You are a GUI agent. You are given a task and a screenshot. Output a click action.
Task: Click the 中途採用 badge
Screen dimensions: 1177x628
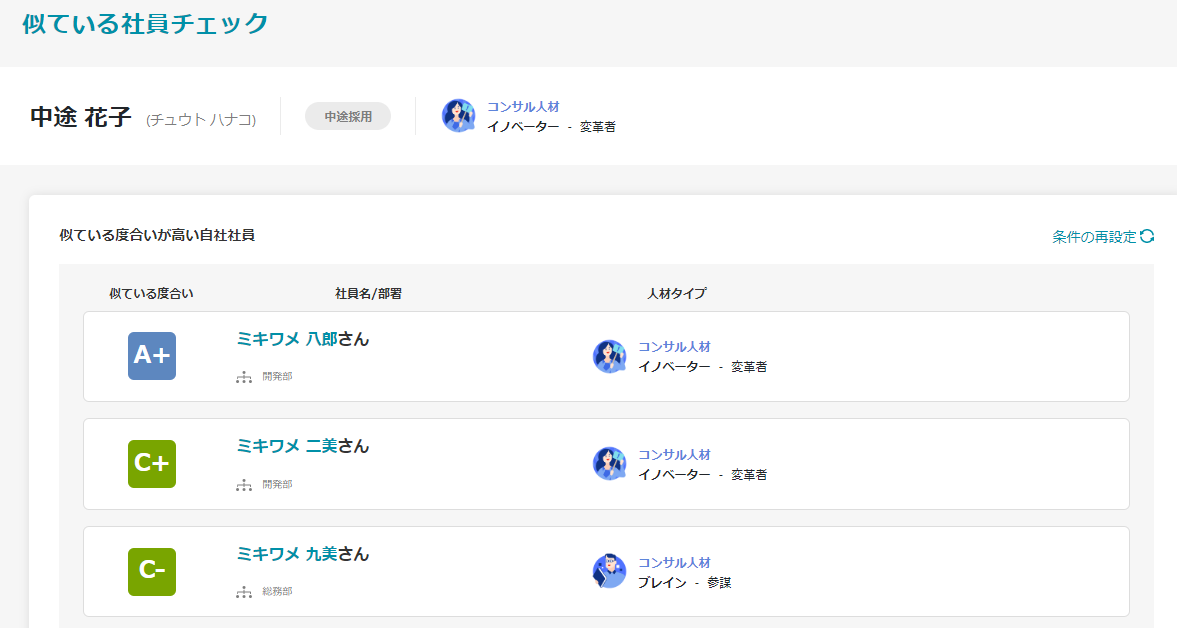[348, 116]
